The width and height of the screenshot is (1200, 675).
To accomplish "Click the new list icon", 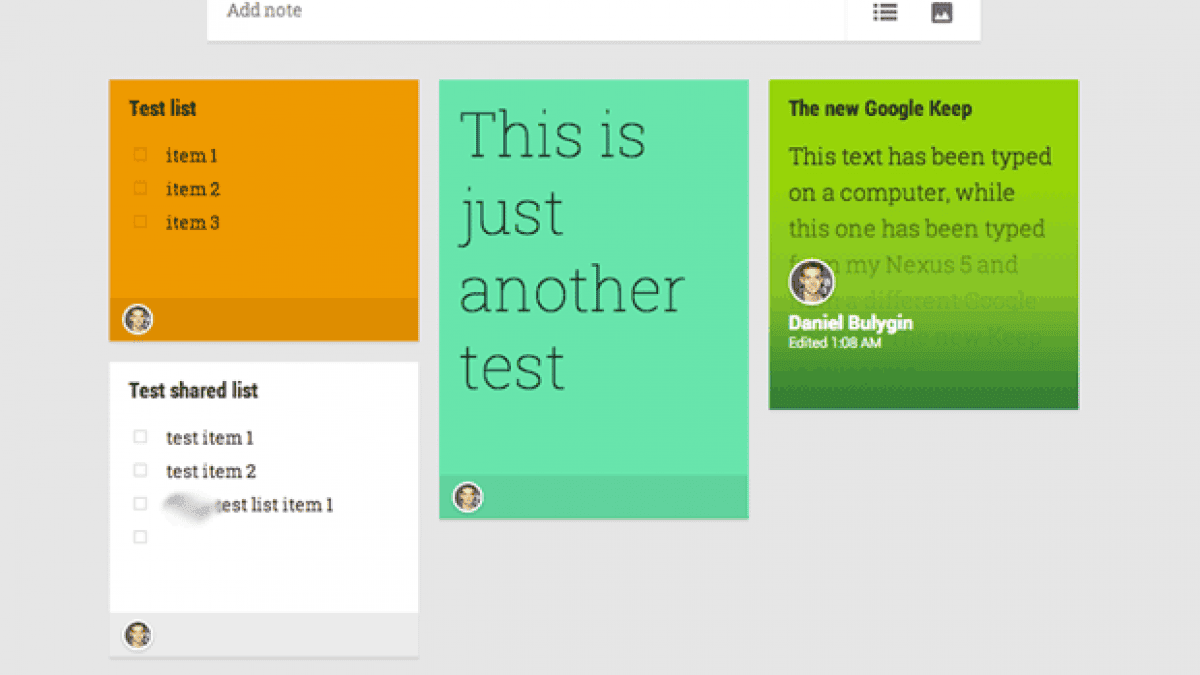I will (x=885, y=13).
